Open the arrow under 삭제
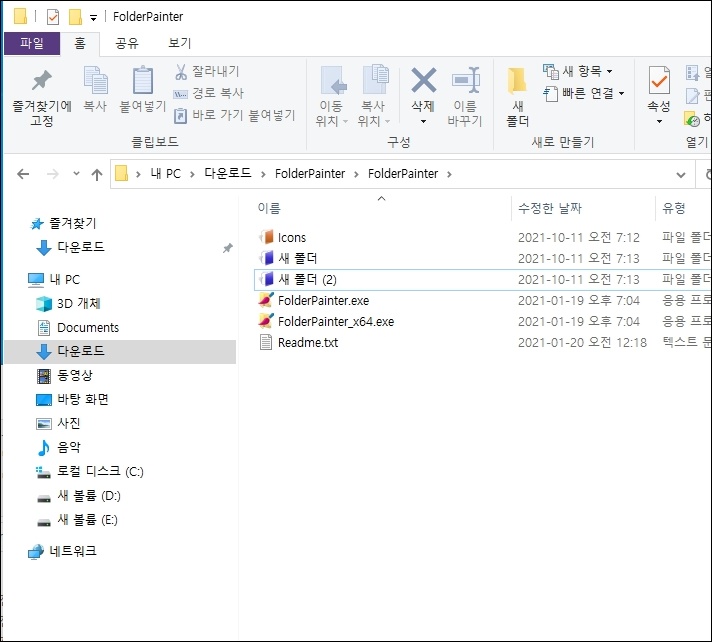The image size is (712, 642). [x=423, y=122]
